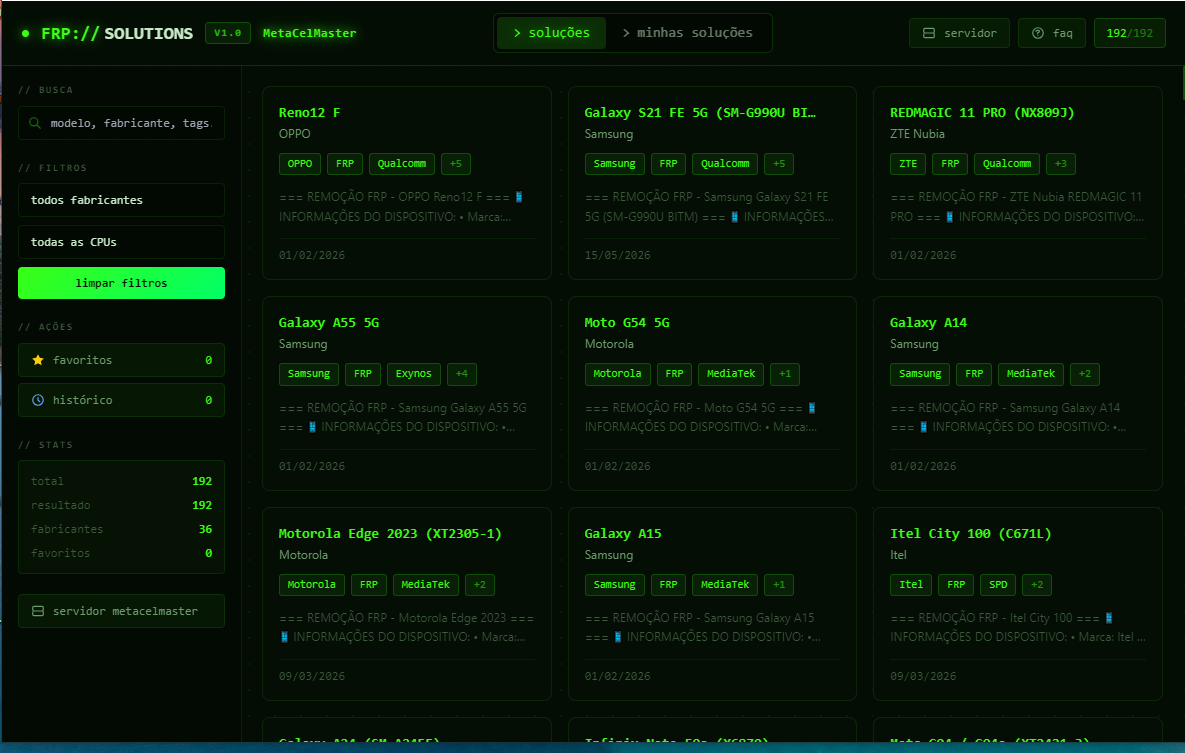1185x753 pixels.
Task: Open the soluções tab
Action: click(x=551, y=33)
